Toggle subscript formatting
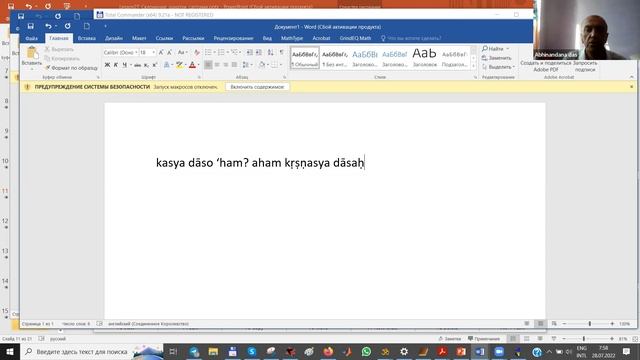 (x=146, y=65)
